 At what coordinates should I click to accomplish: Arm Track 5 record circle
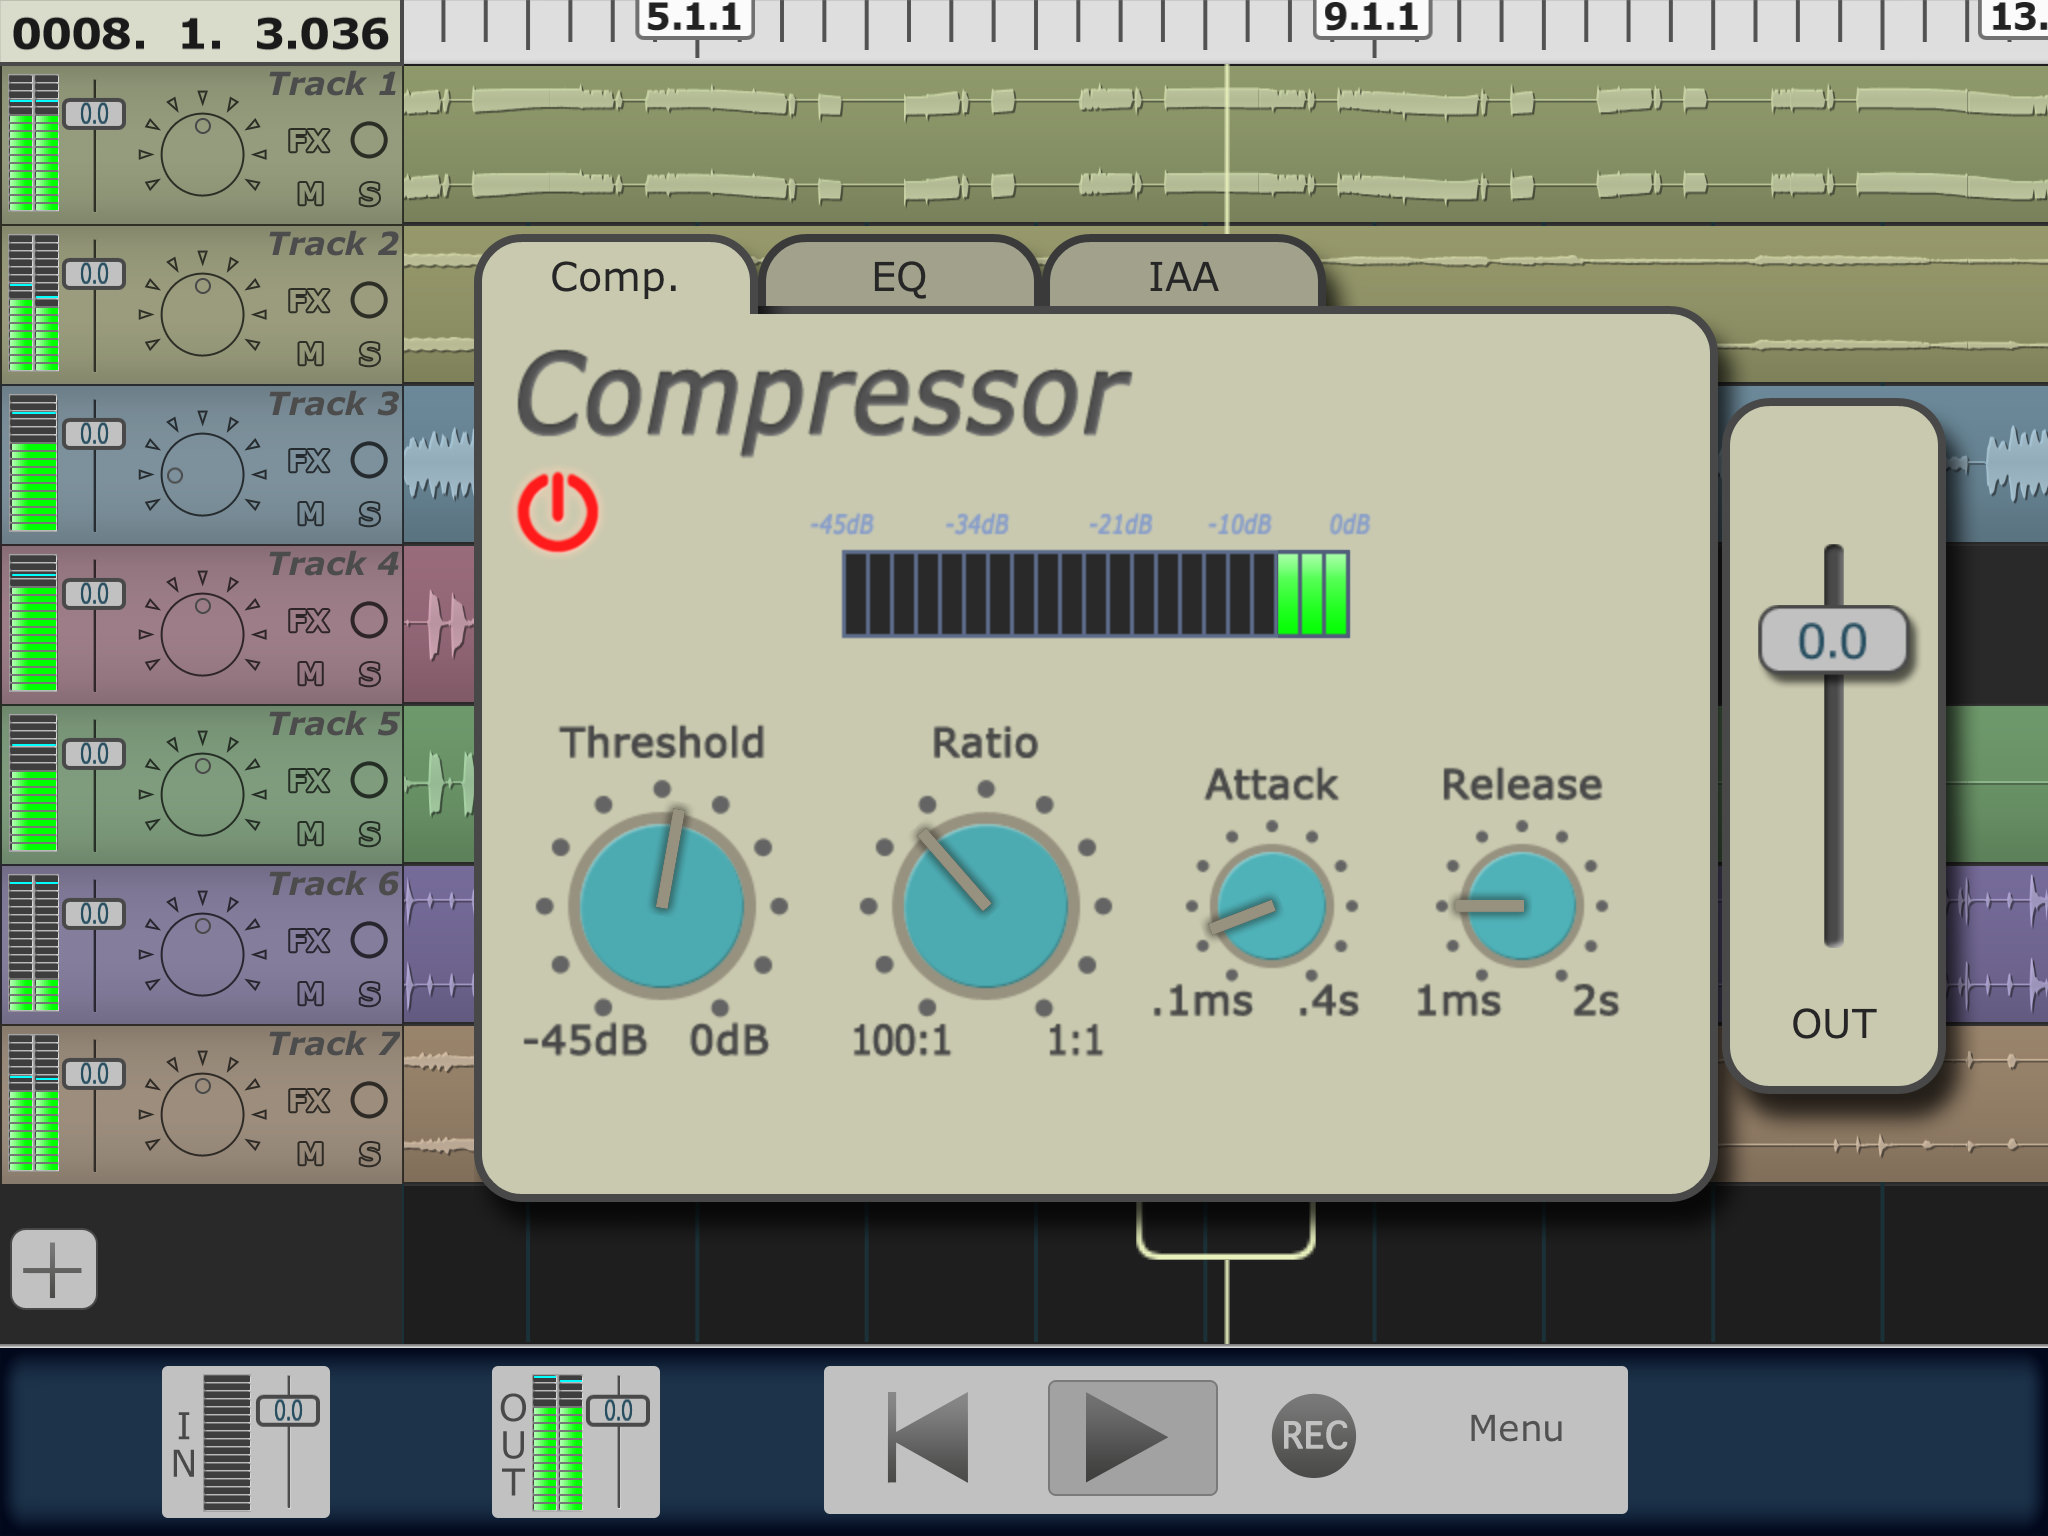[369, 780]
